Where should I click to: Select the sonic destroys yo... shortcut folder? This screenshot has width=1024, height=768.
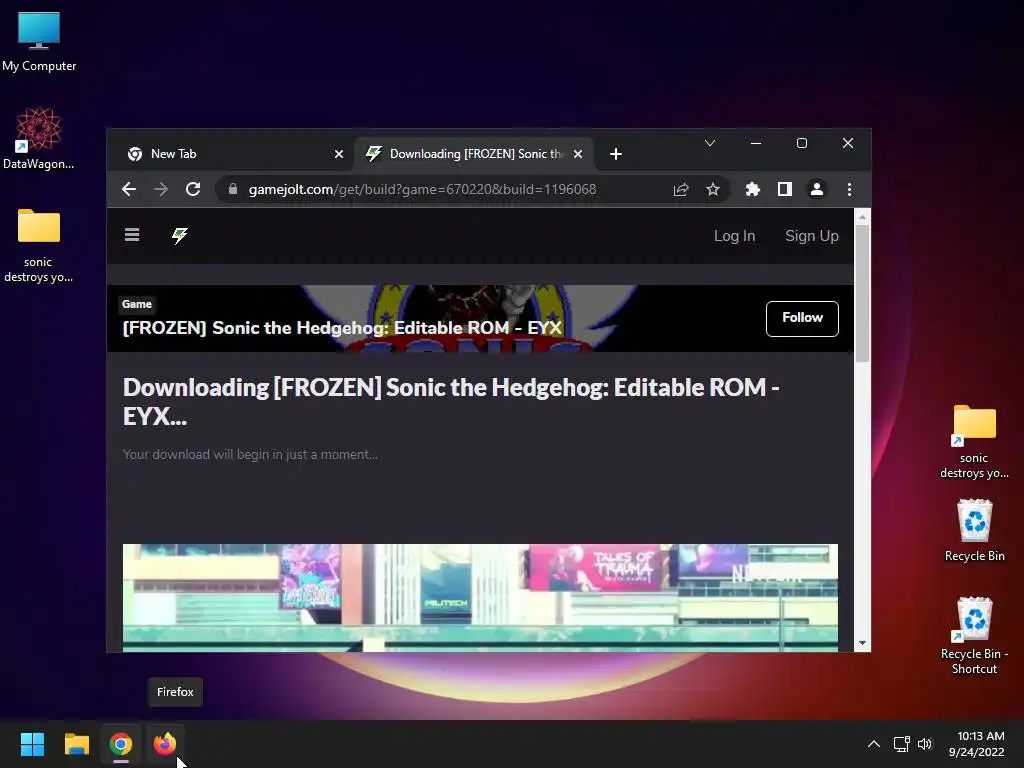tap(974, 442)
